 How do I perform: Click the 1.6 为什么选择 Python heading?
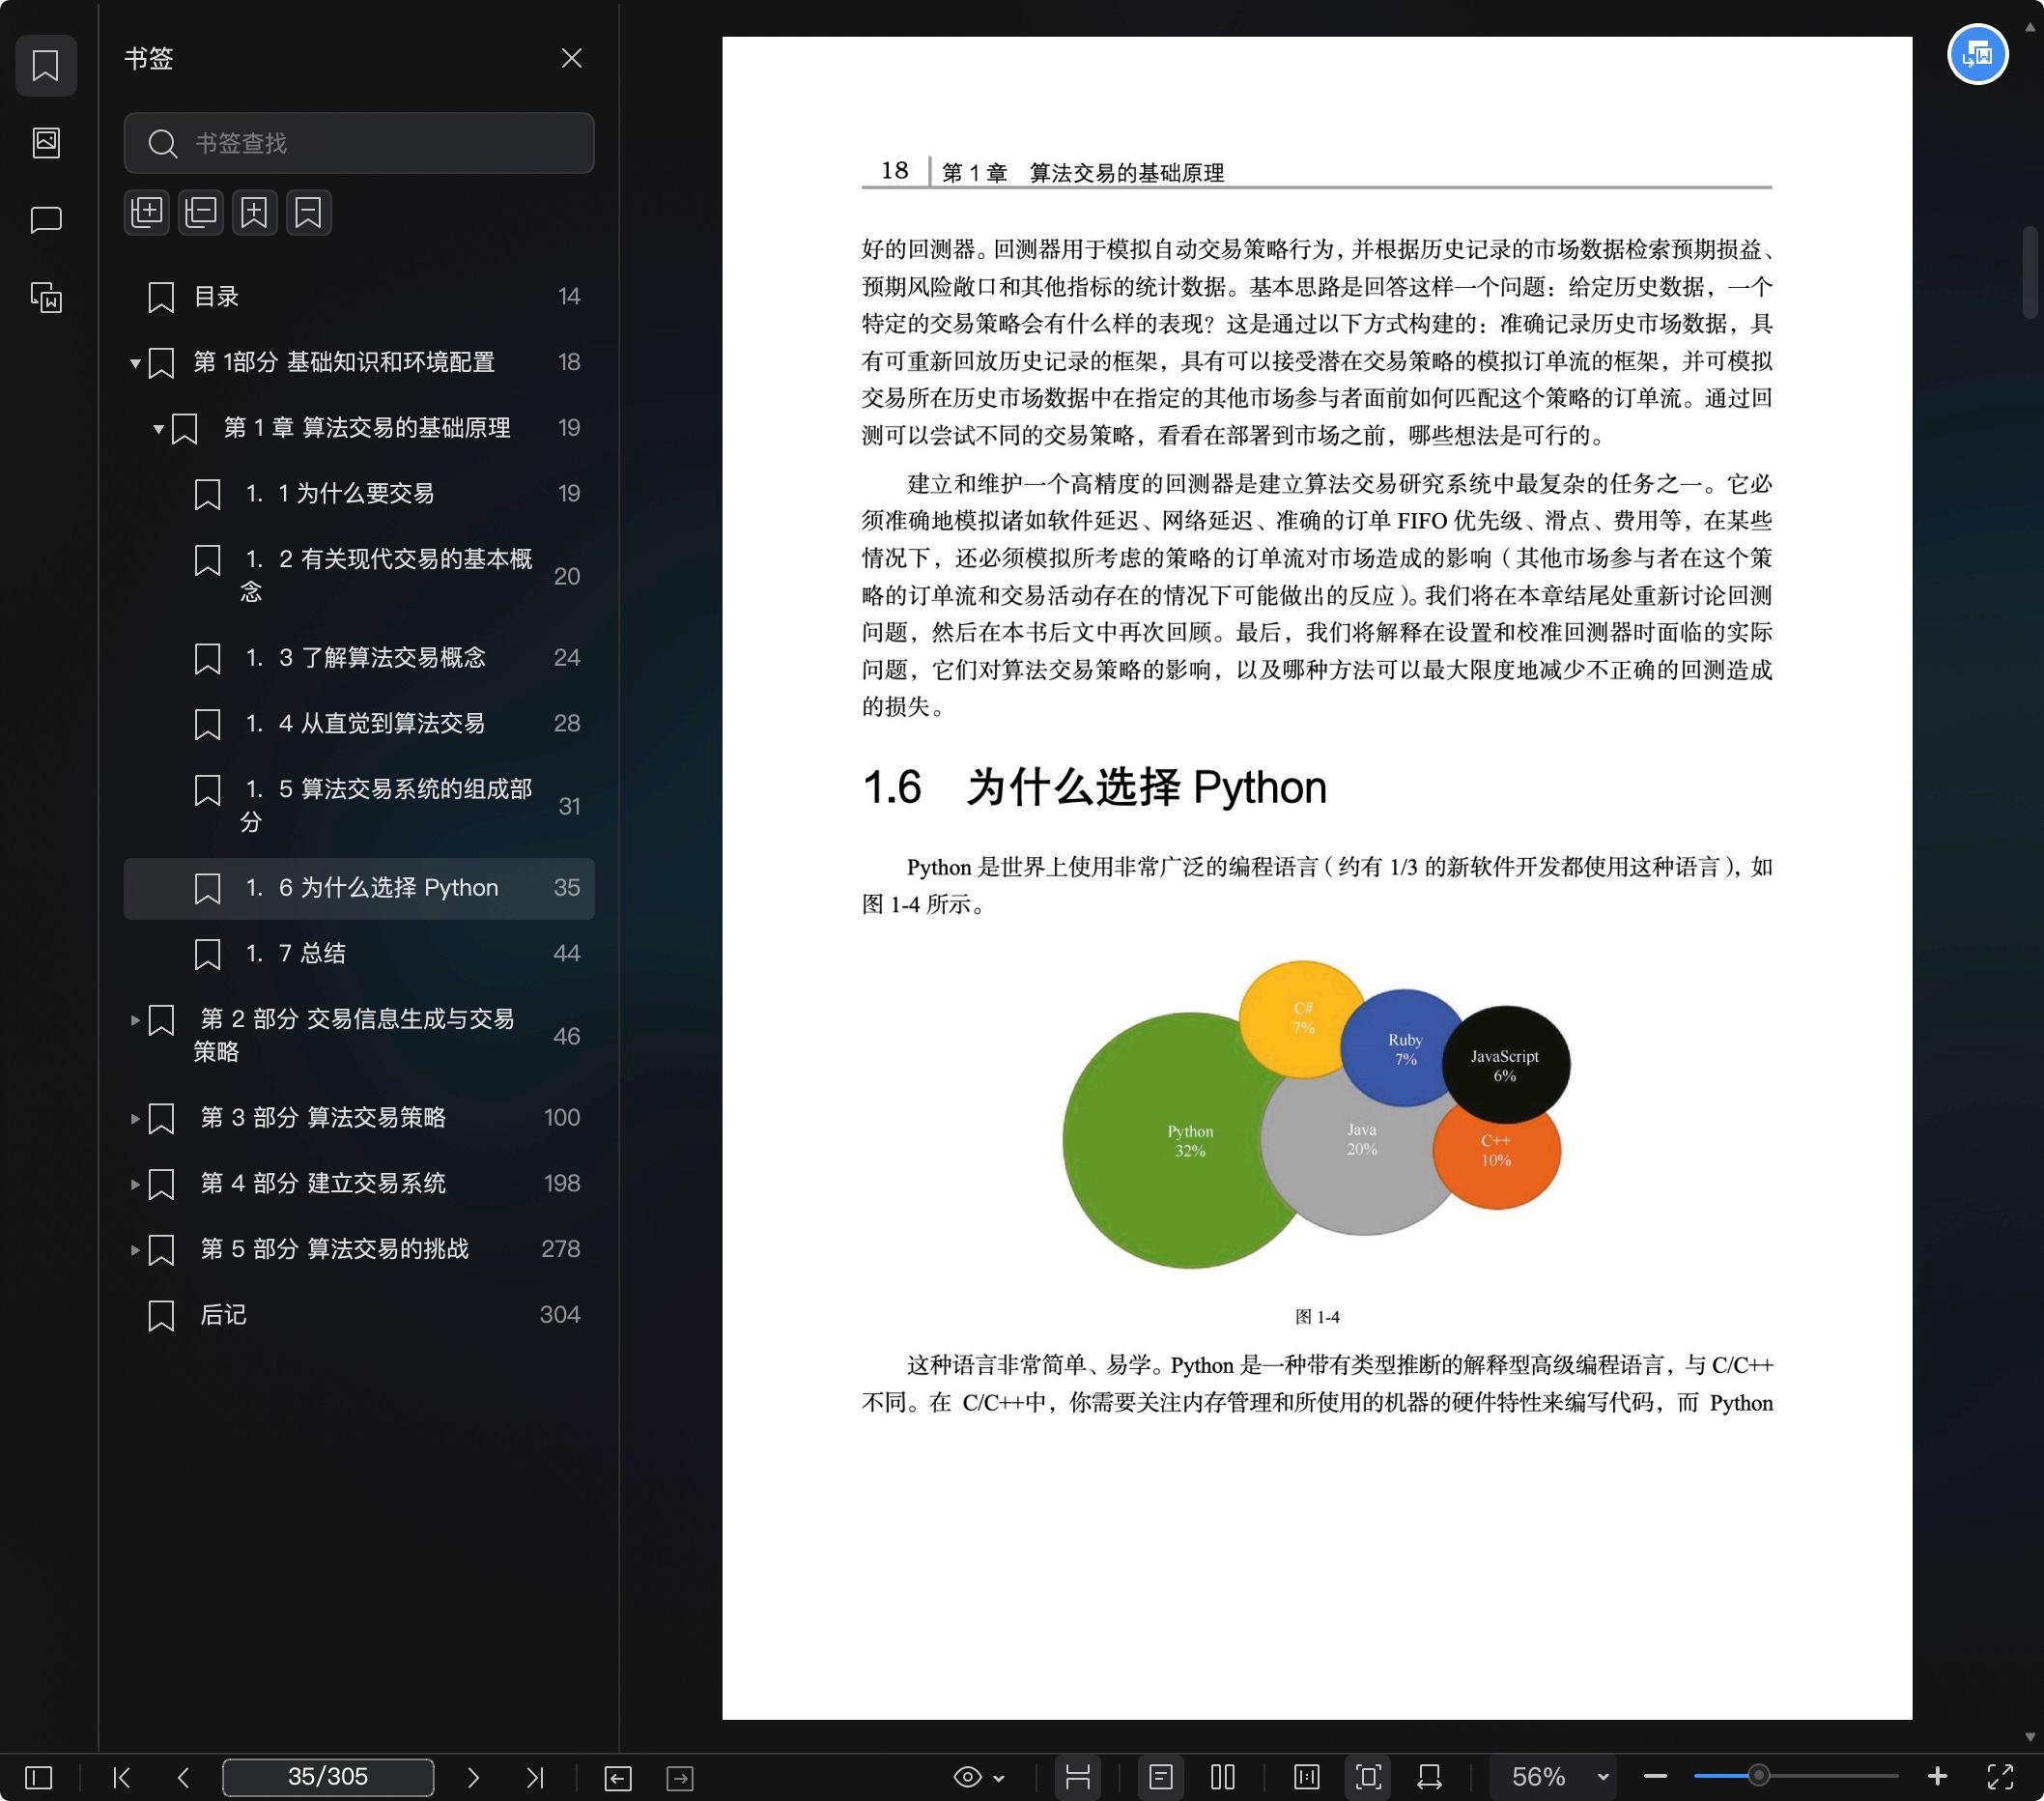(1094, 789)
